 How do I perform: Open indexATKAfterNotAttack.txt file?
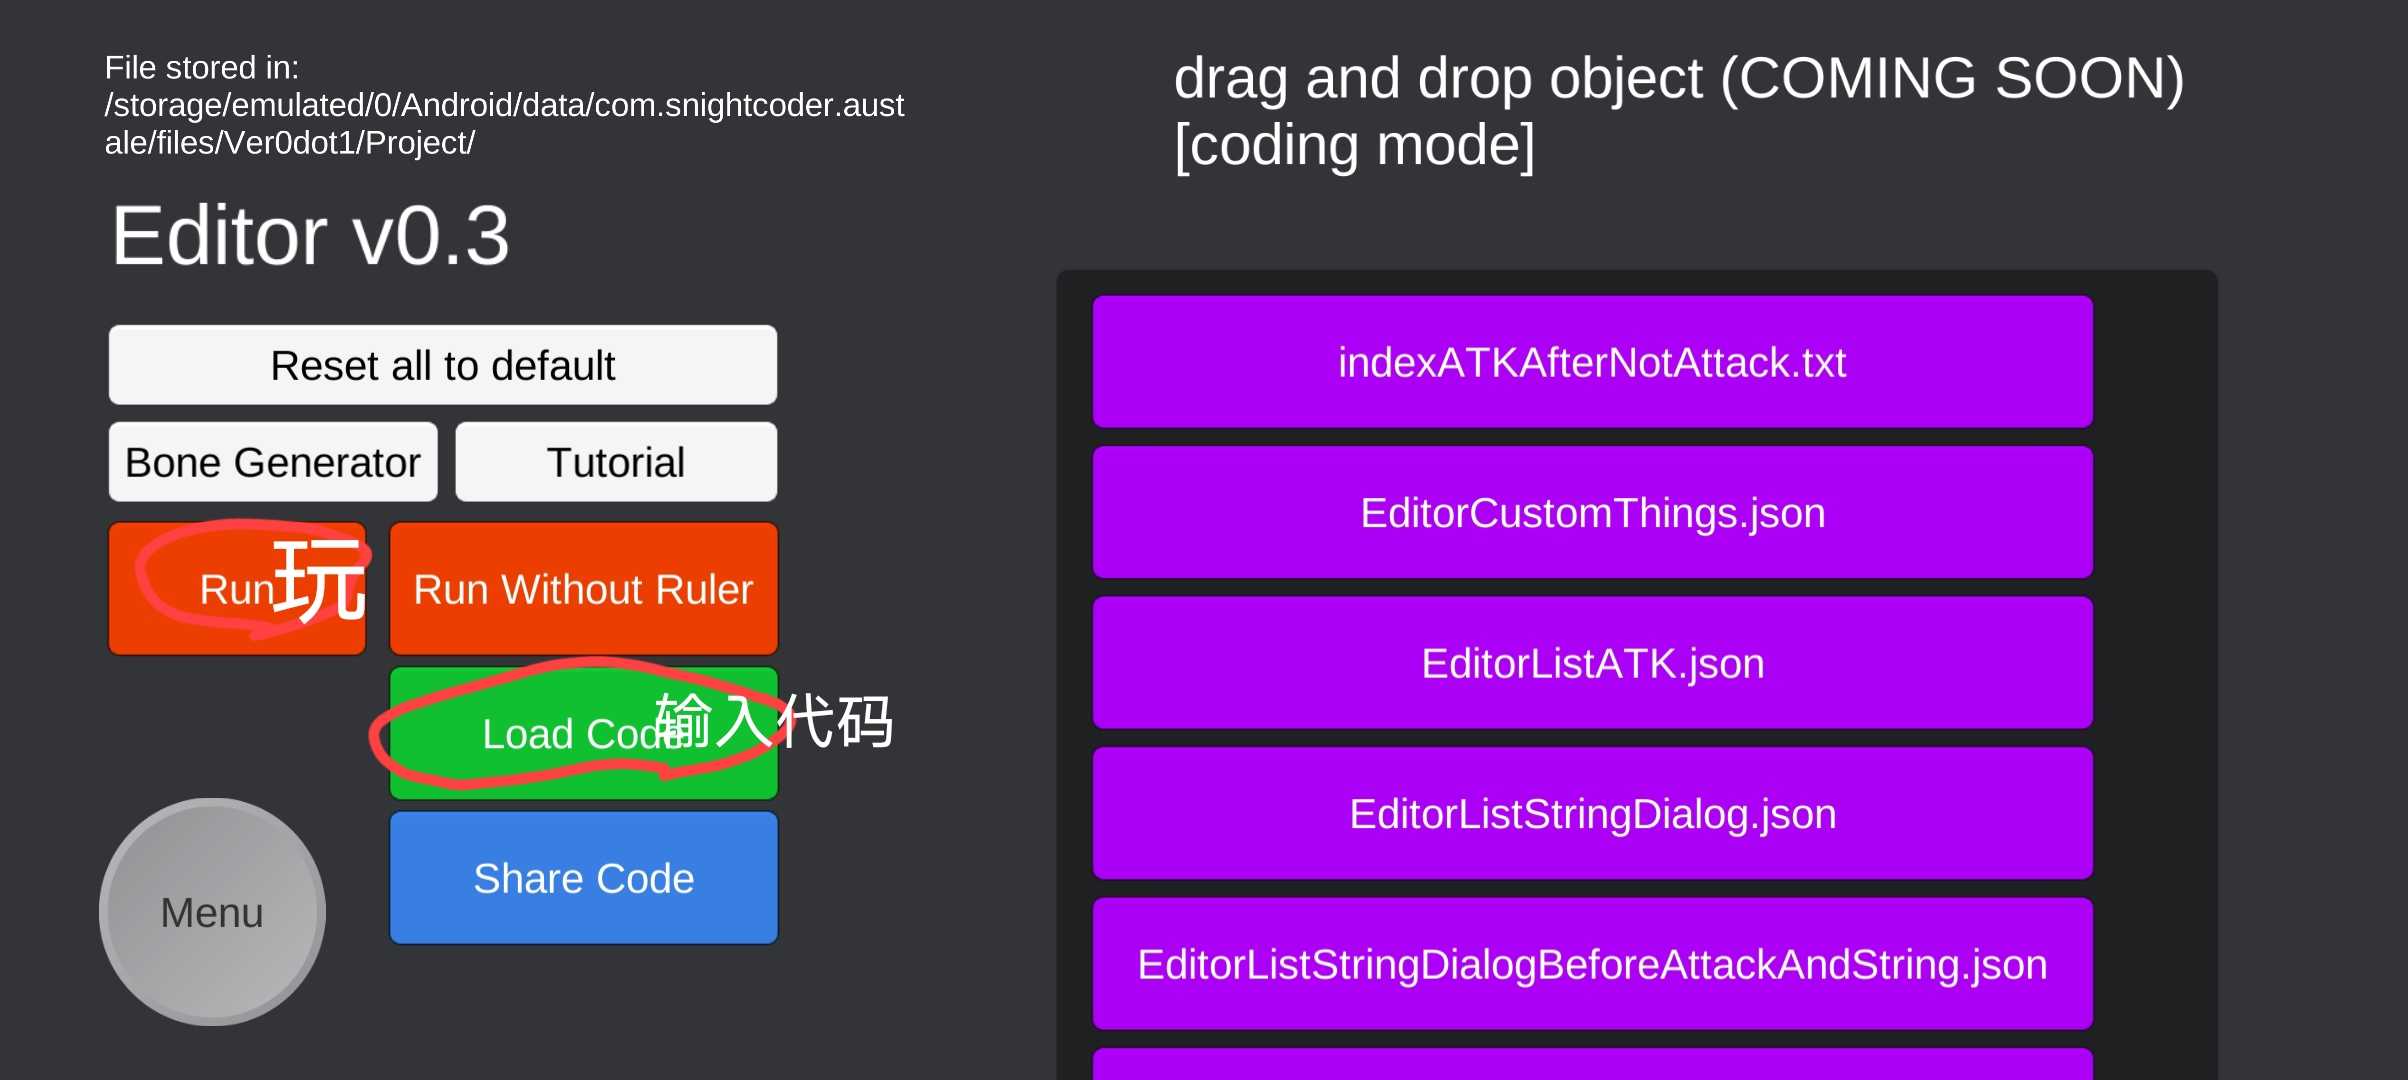(x=1592, y=362)
